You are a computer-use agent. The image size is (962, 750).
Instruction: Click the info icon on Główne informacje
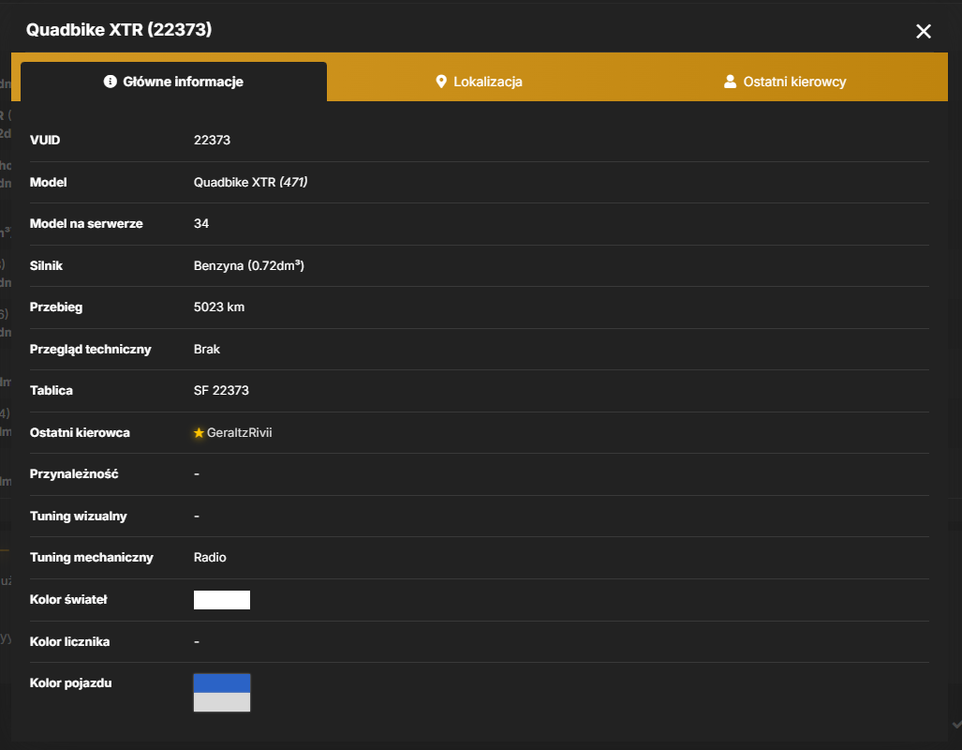point(110,82)
